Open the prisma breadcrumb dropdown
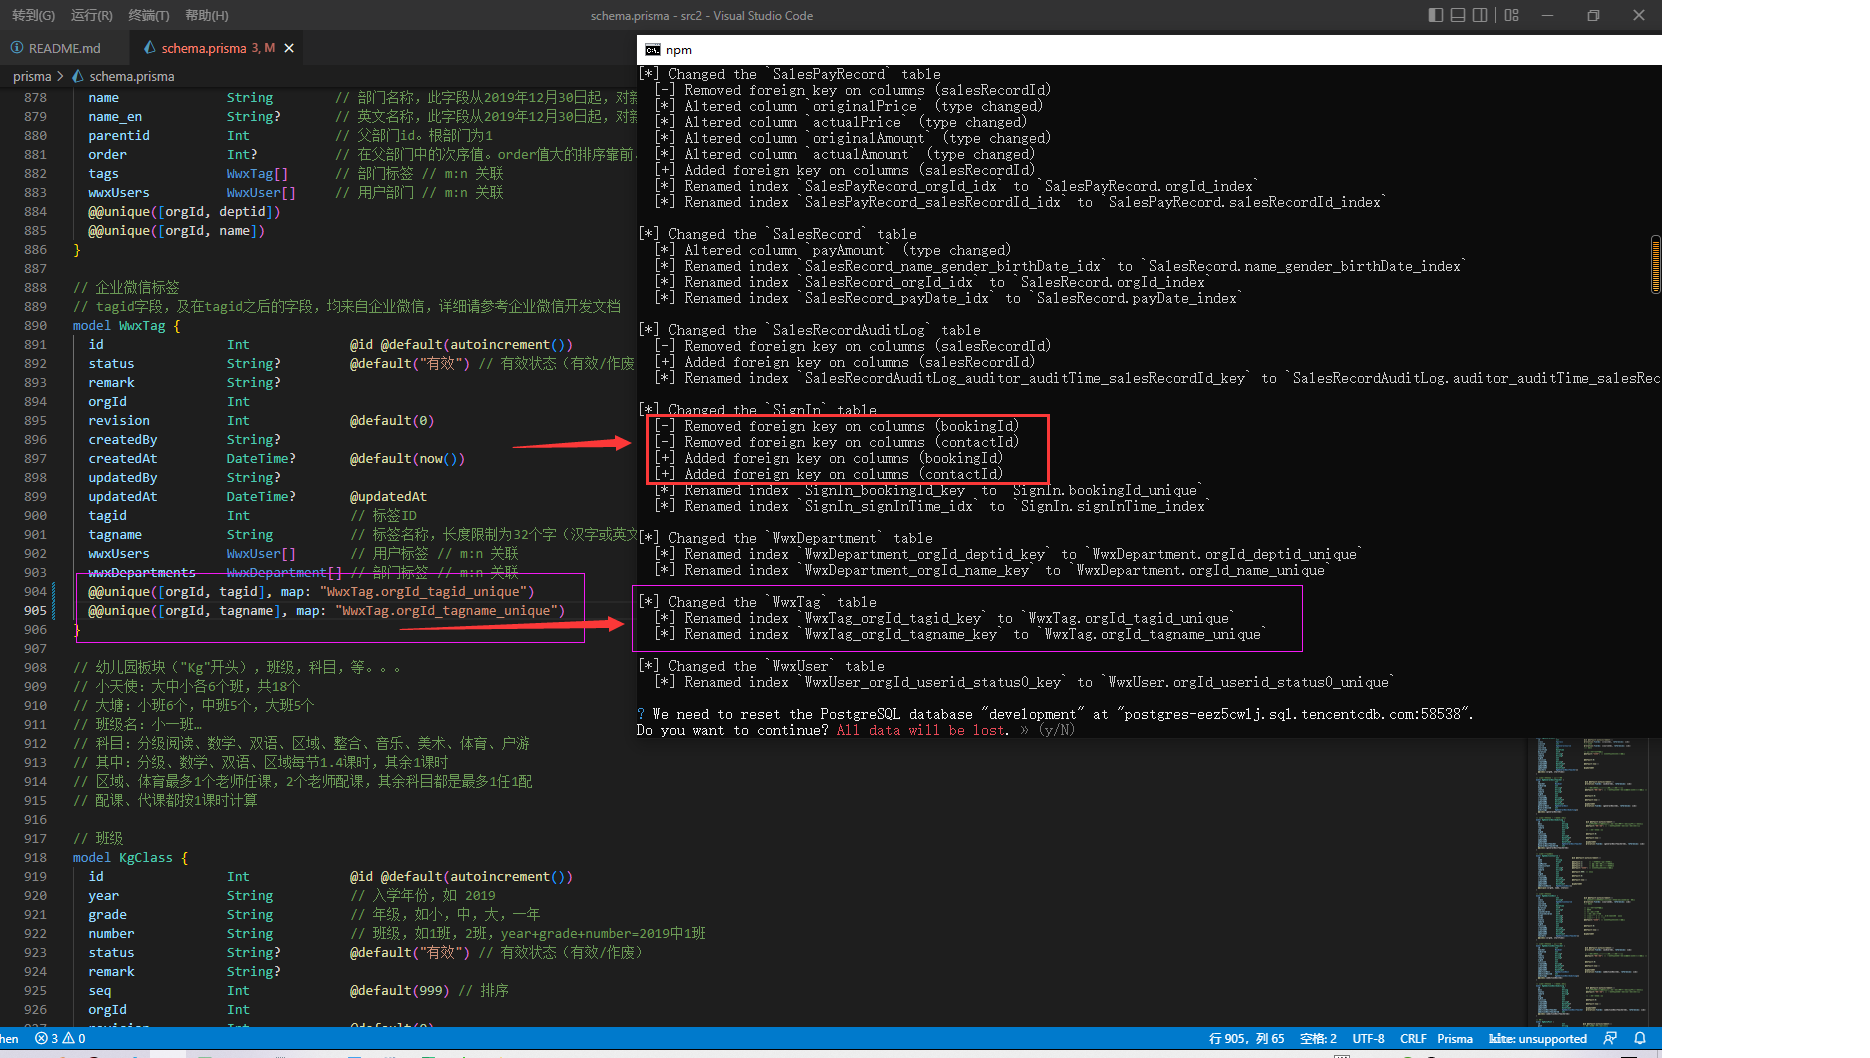Viewport: 1870px width, 1058px height. pyautogui.click(x=33, y=76)
